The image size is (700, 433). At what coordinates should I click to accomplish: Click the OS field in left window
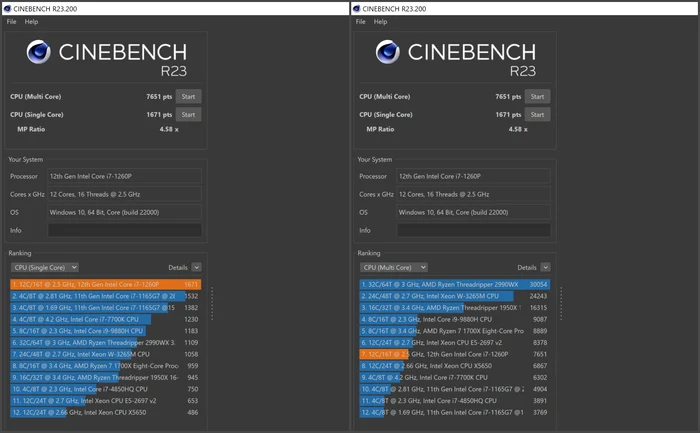pos(125,212)
